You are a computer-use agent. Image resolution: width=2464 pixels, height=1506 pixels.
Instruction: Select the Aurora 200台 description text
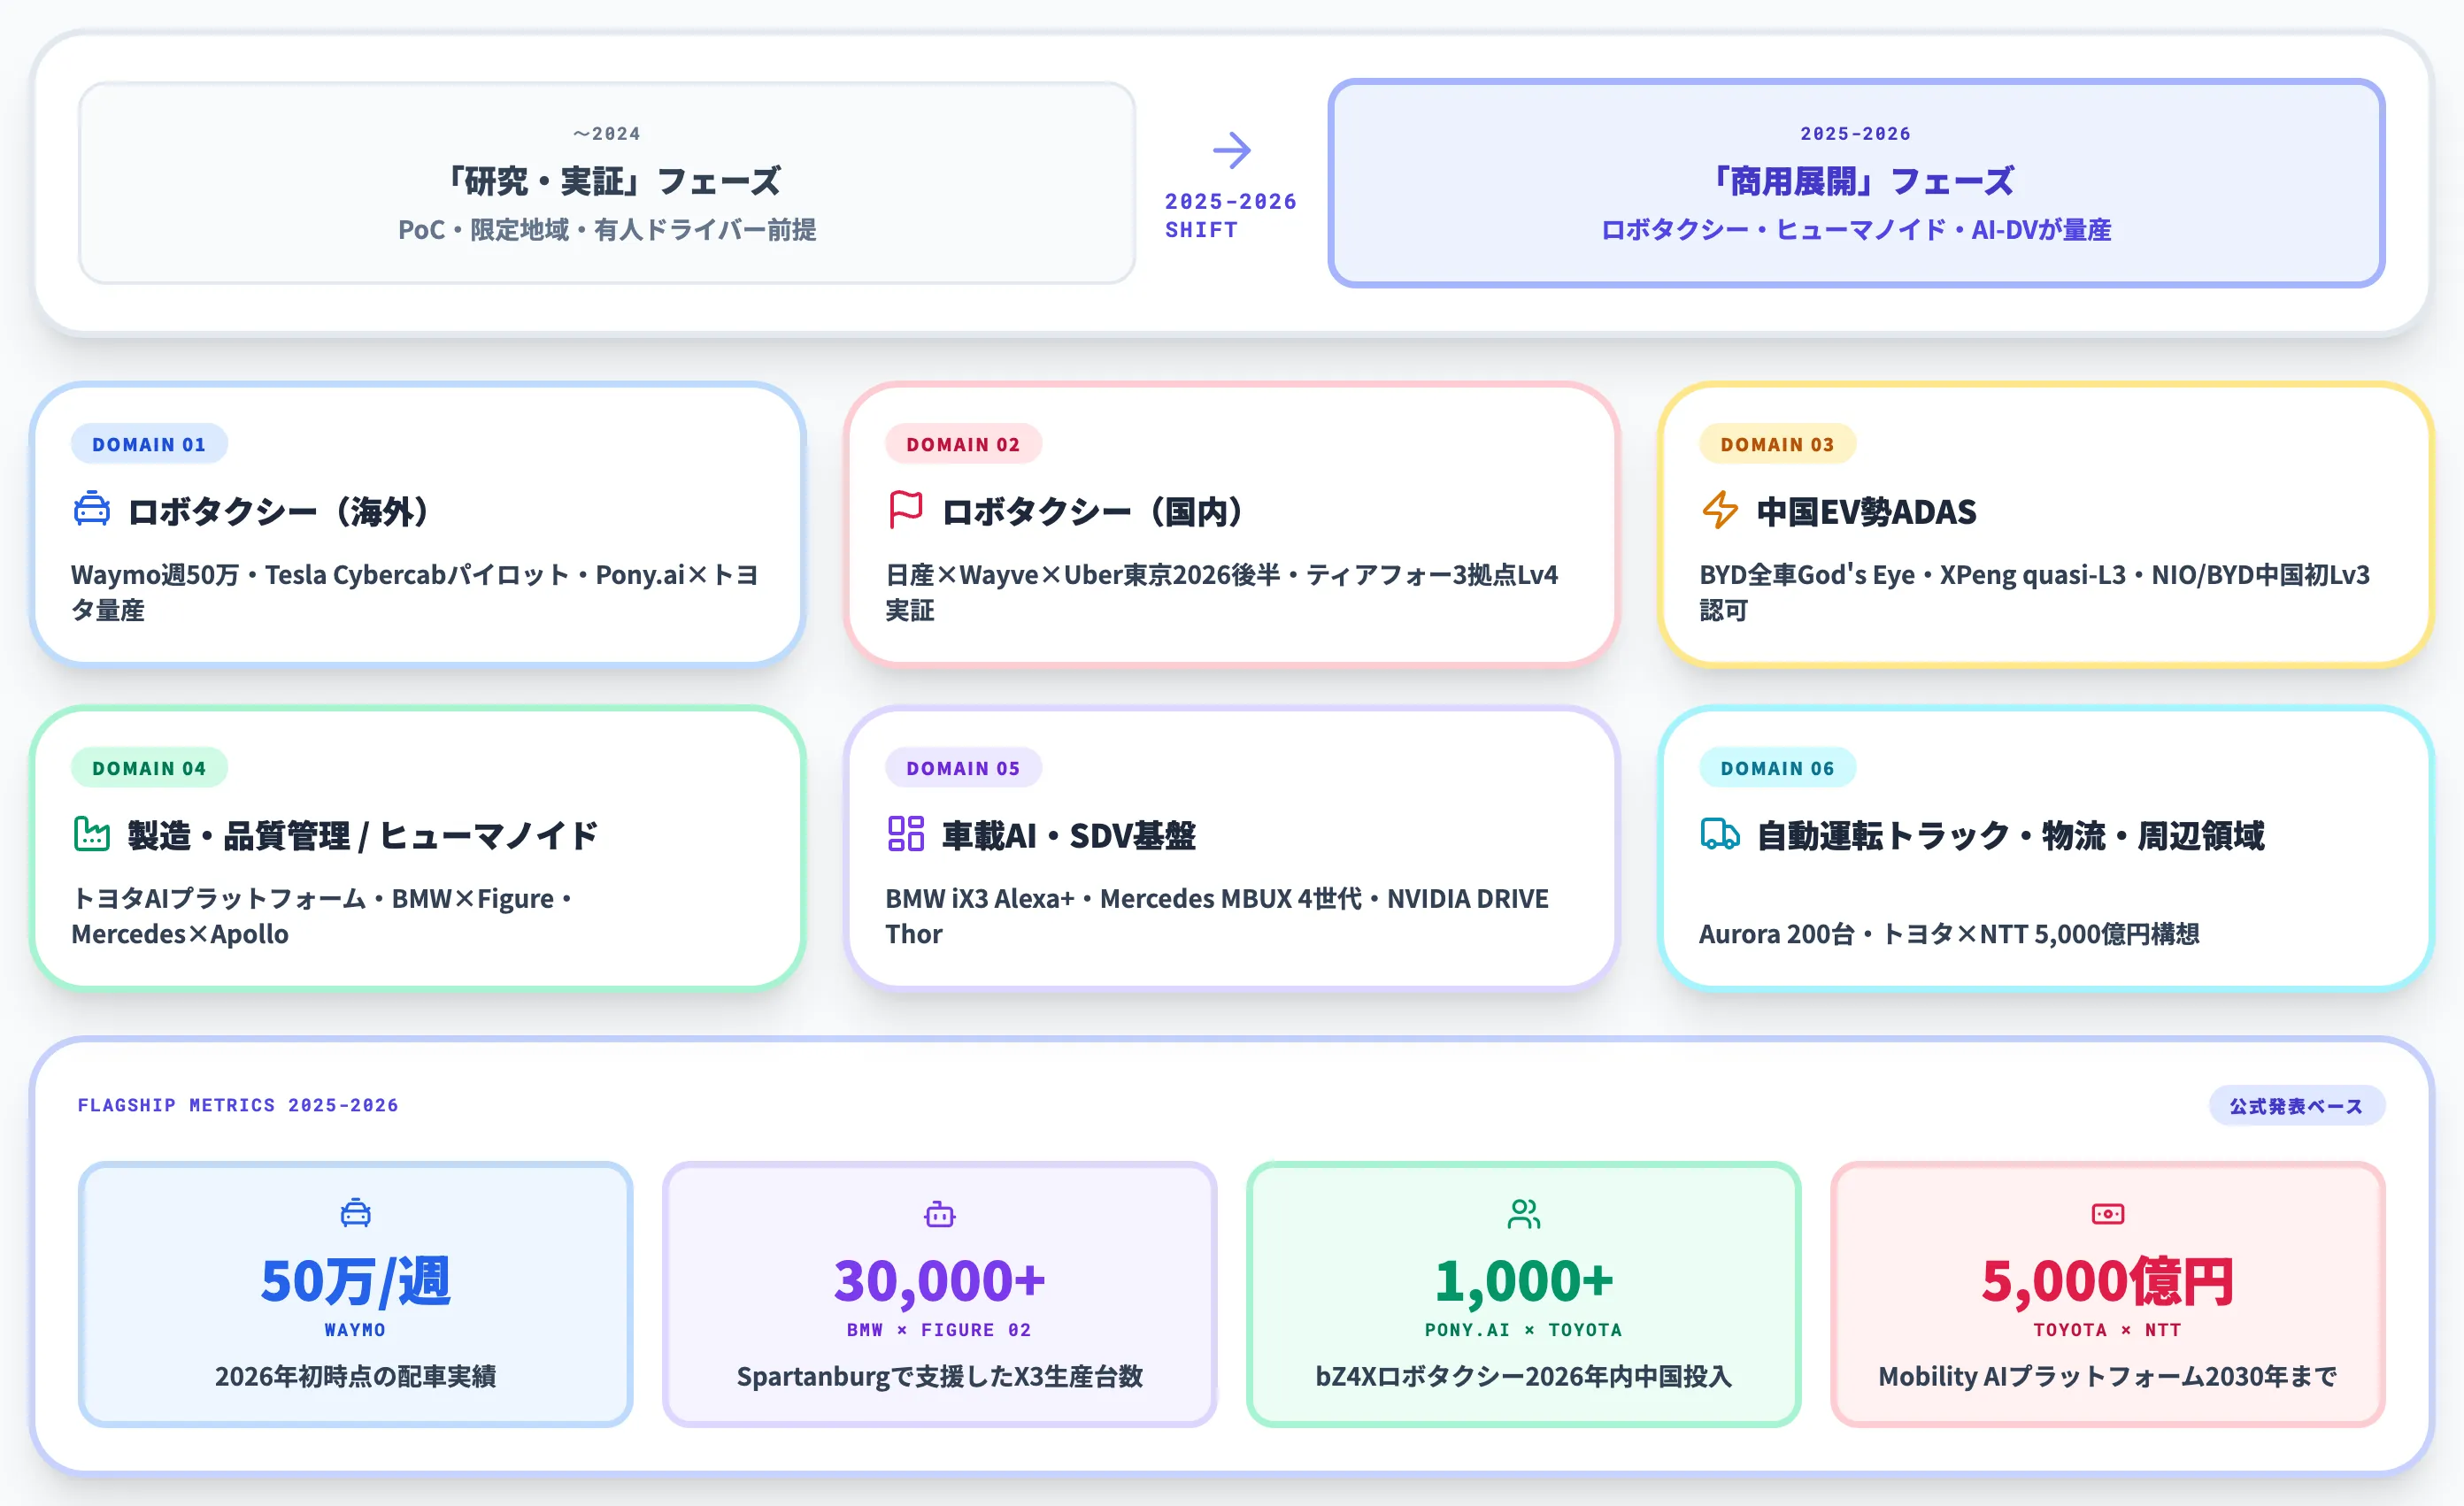(x=1949, y=934)
